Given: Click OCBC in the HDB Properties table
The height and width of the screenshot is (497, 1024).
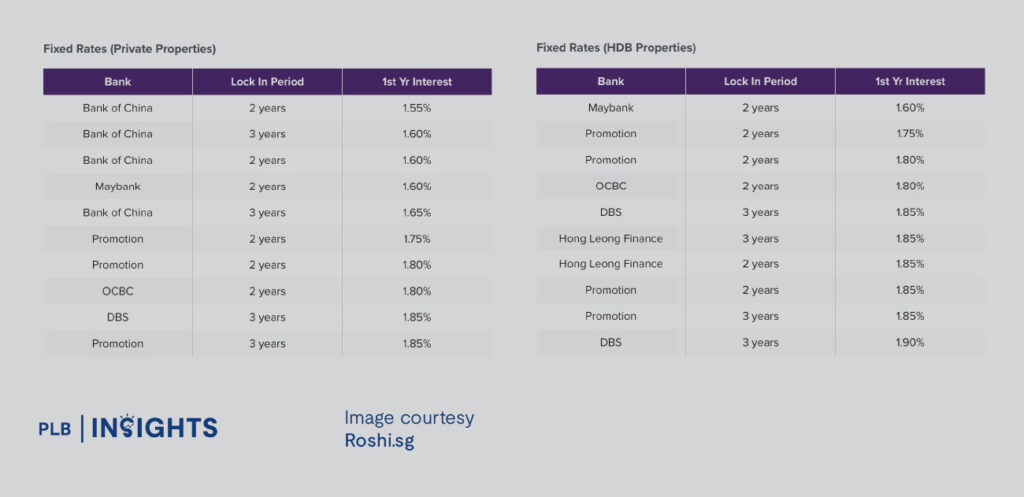Looking at the screenshot, I should (x=611, y=186).
